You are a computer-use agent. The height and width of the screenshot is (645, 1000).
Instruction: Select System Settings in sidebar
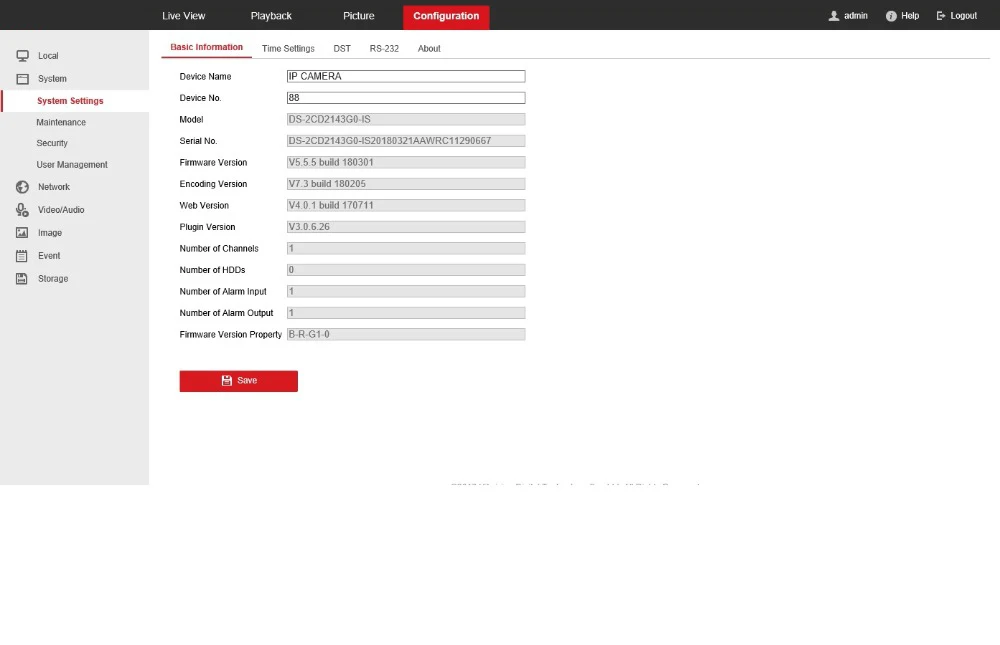pyautogui.click(x=70, y=101)
